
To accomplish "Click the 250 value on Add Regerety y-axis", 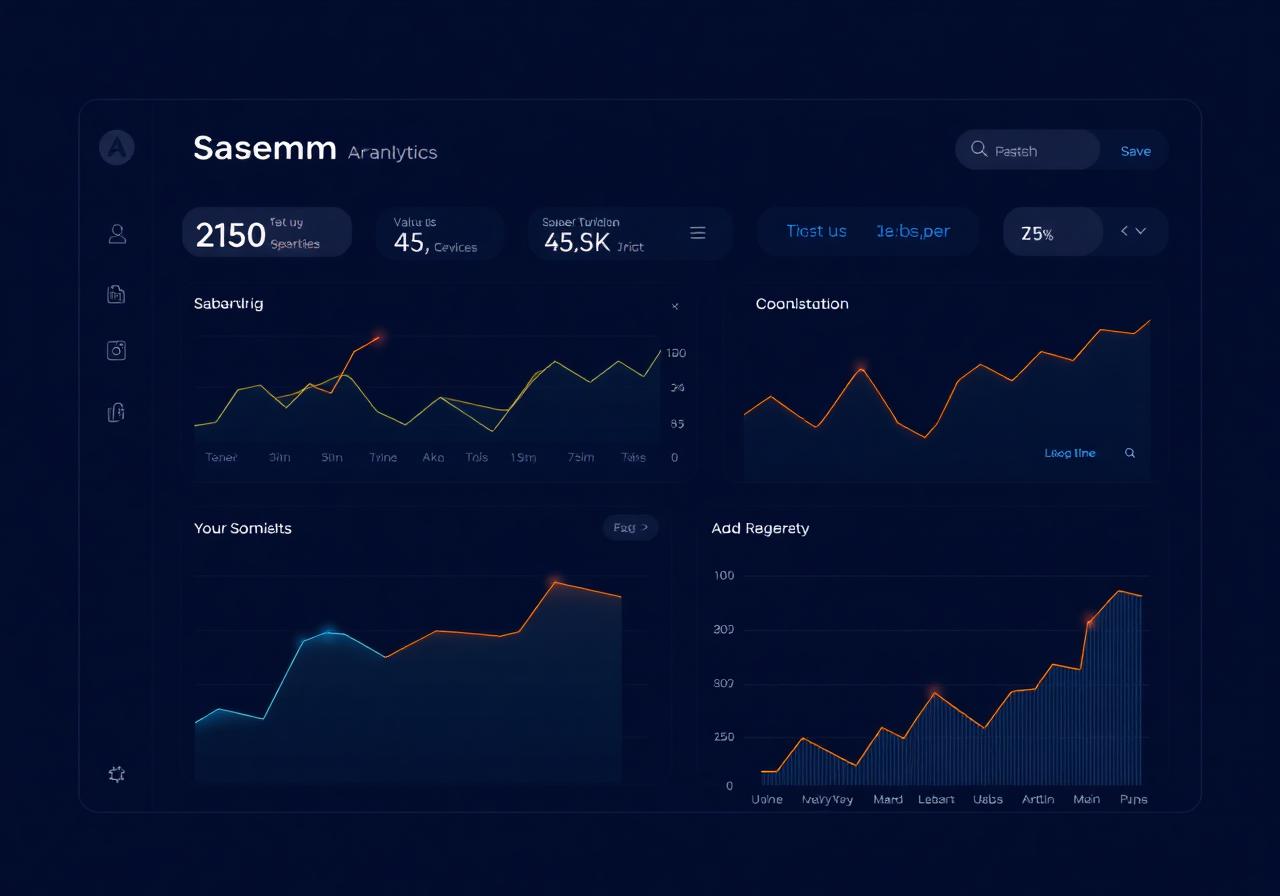I will coord(724,737).
